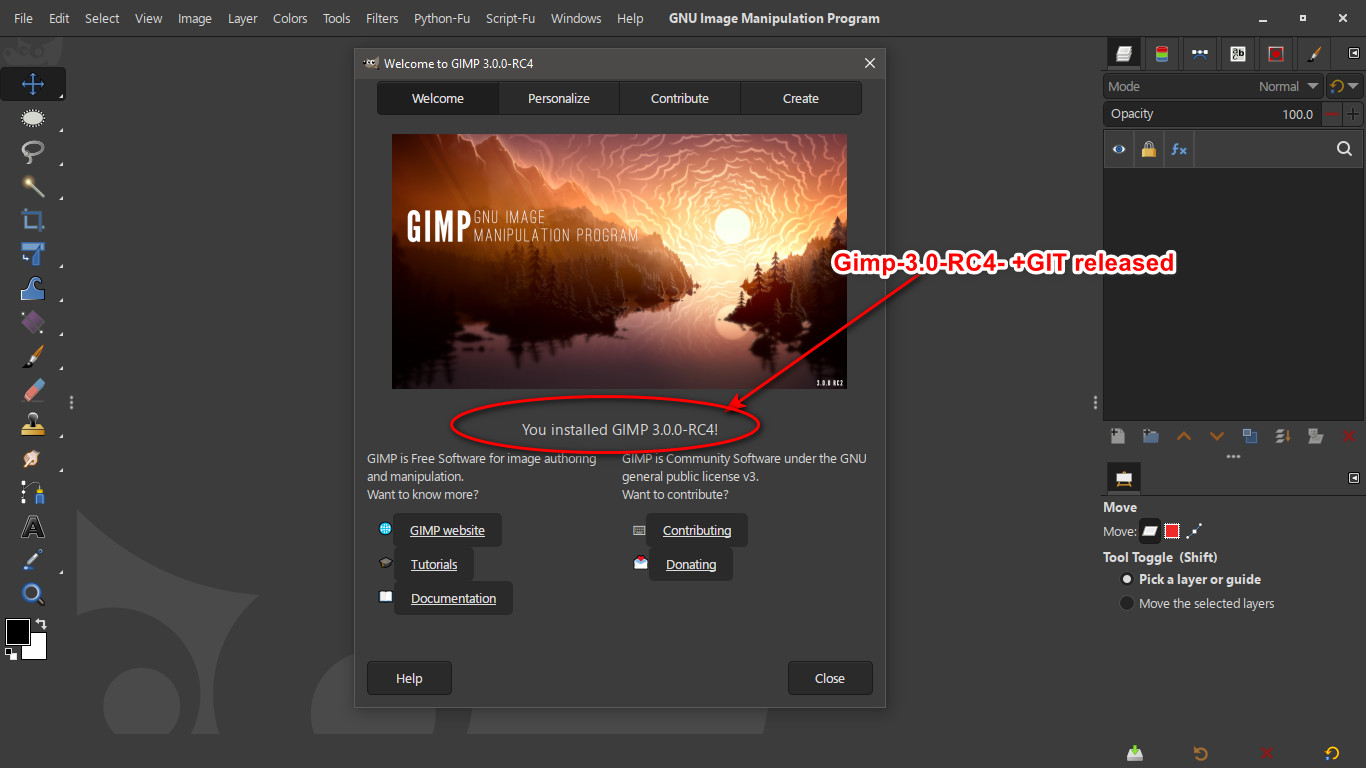
Task: Raise the layer with the up arrow
Action: 1184,436
